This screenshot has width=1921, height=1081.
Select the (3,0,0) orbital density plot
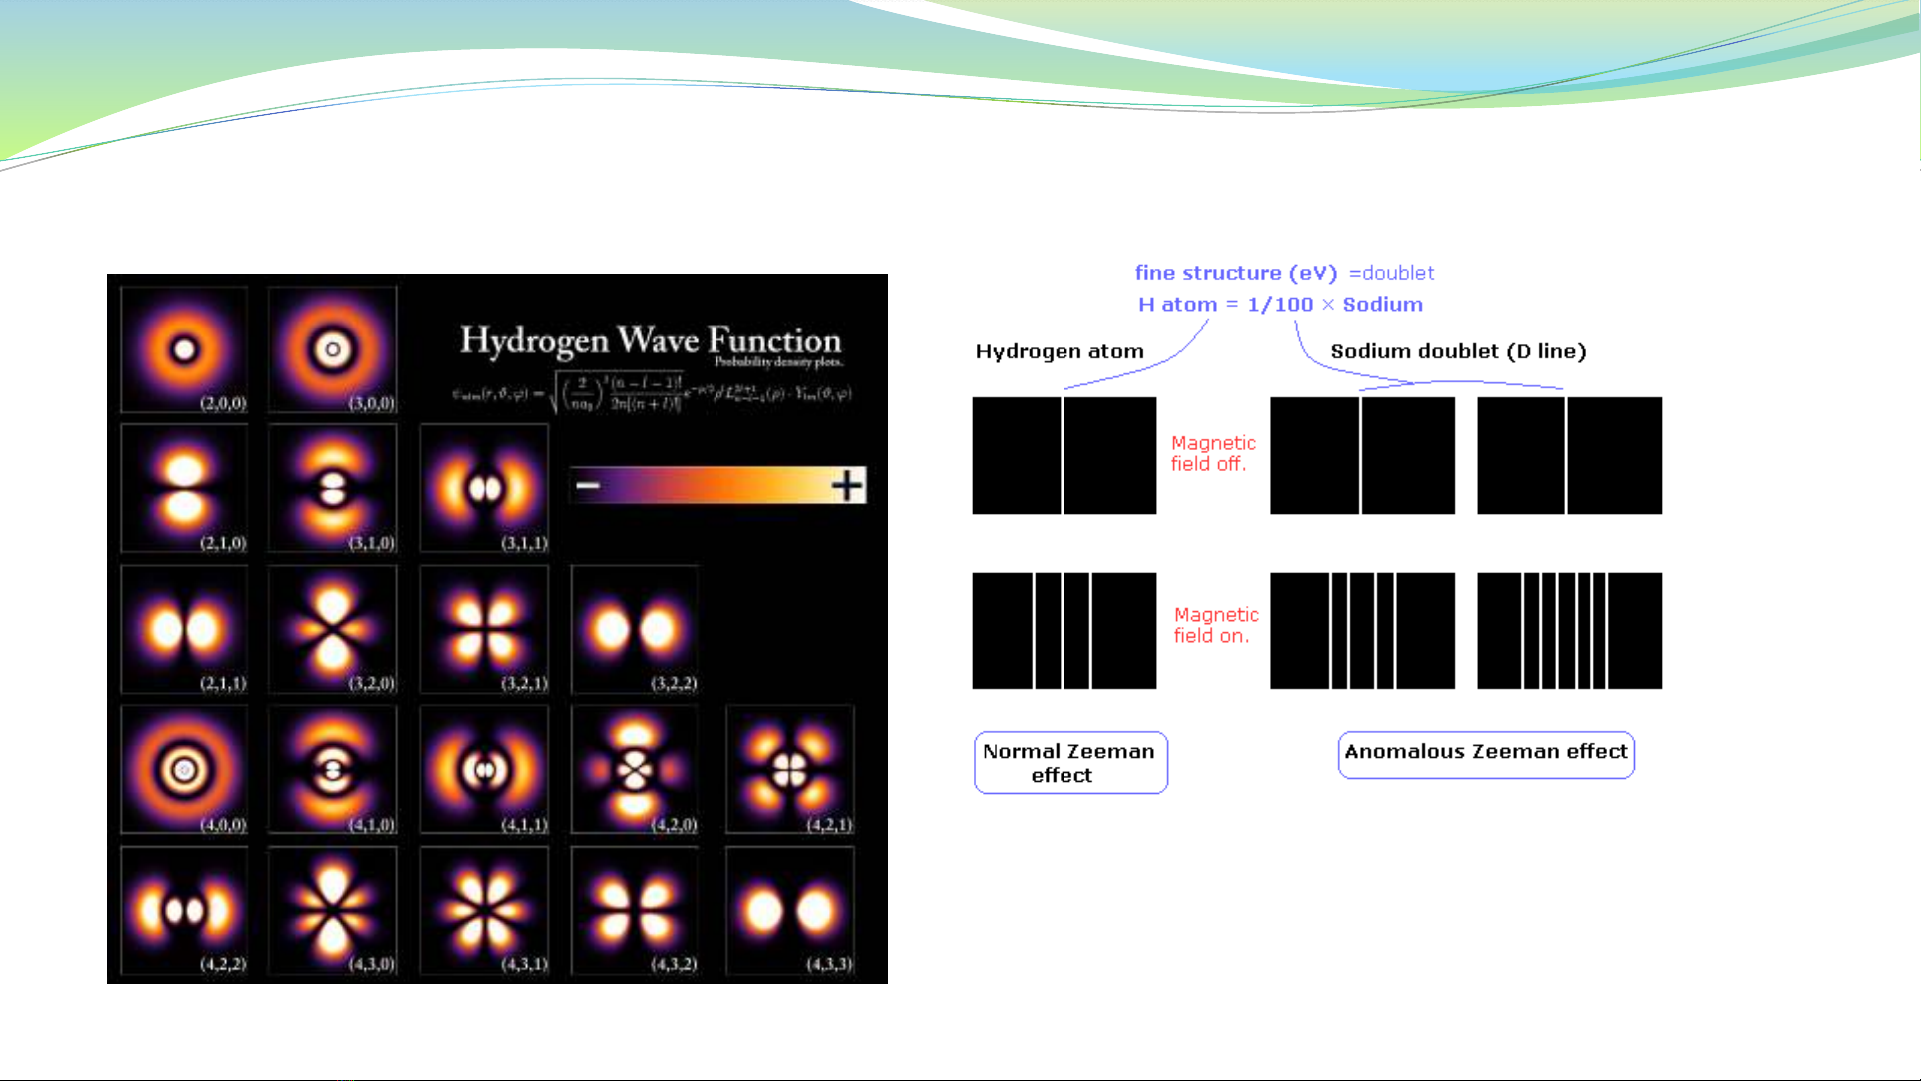coord(333,349)
